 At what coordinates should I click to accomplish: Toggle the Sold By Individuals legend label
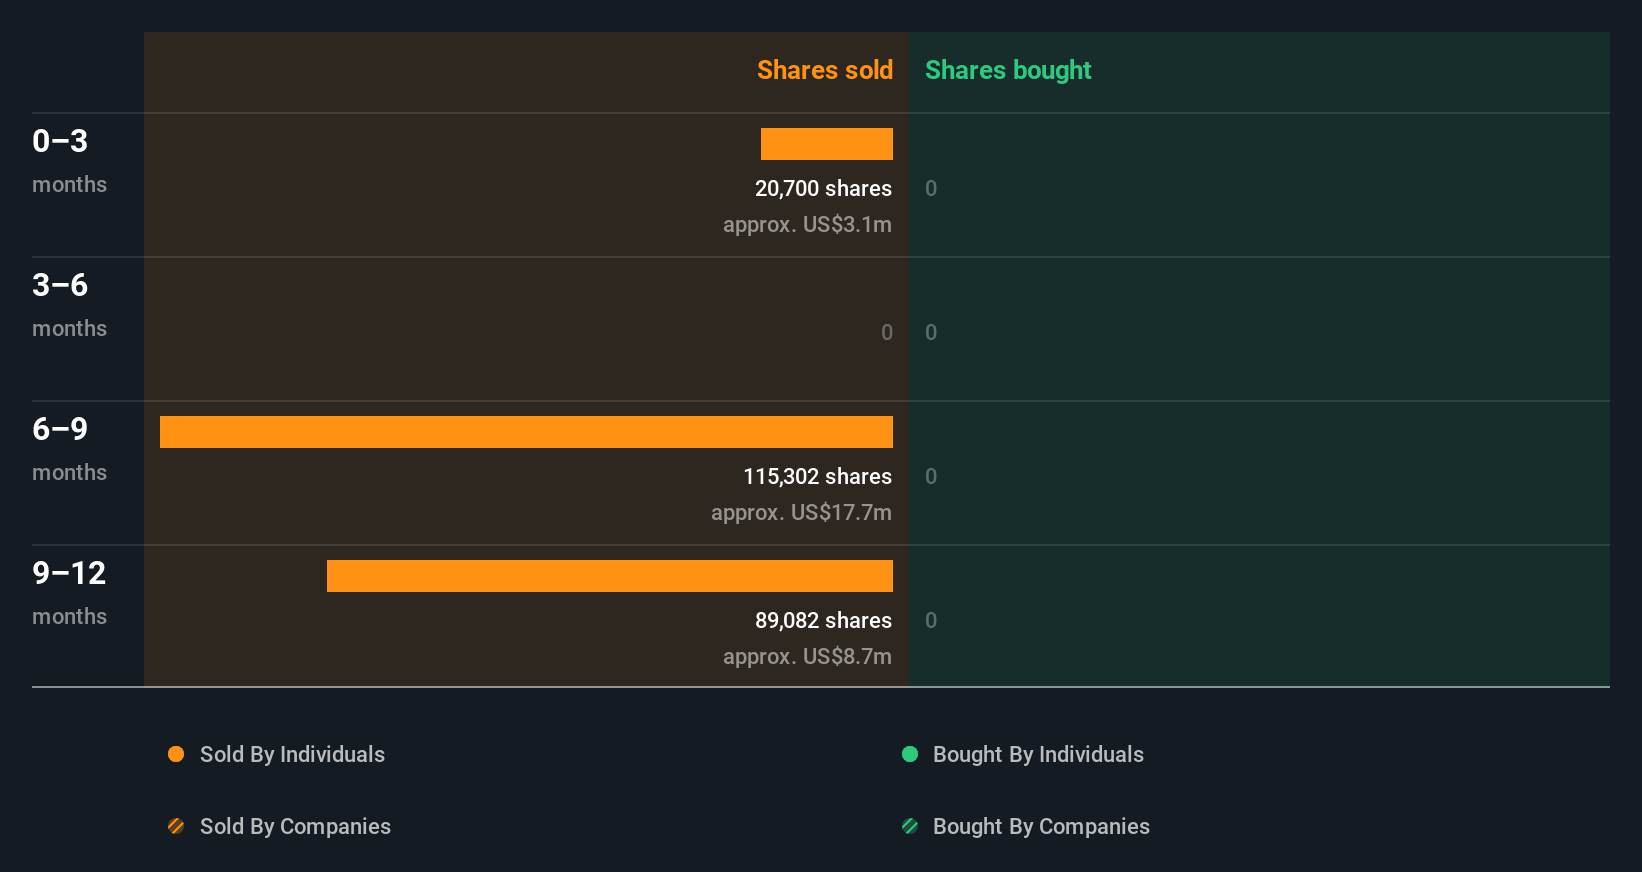click(x=292, y=754)
